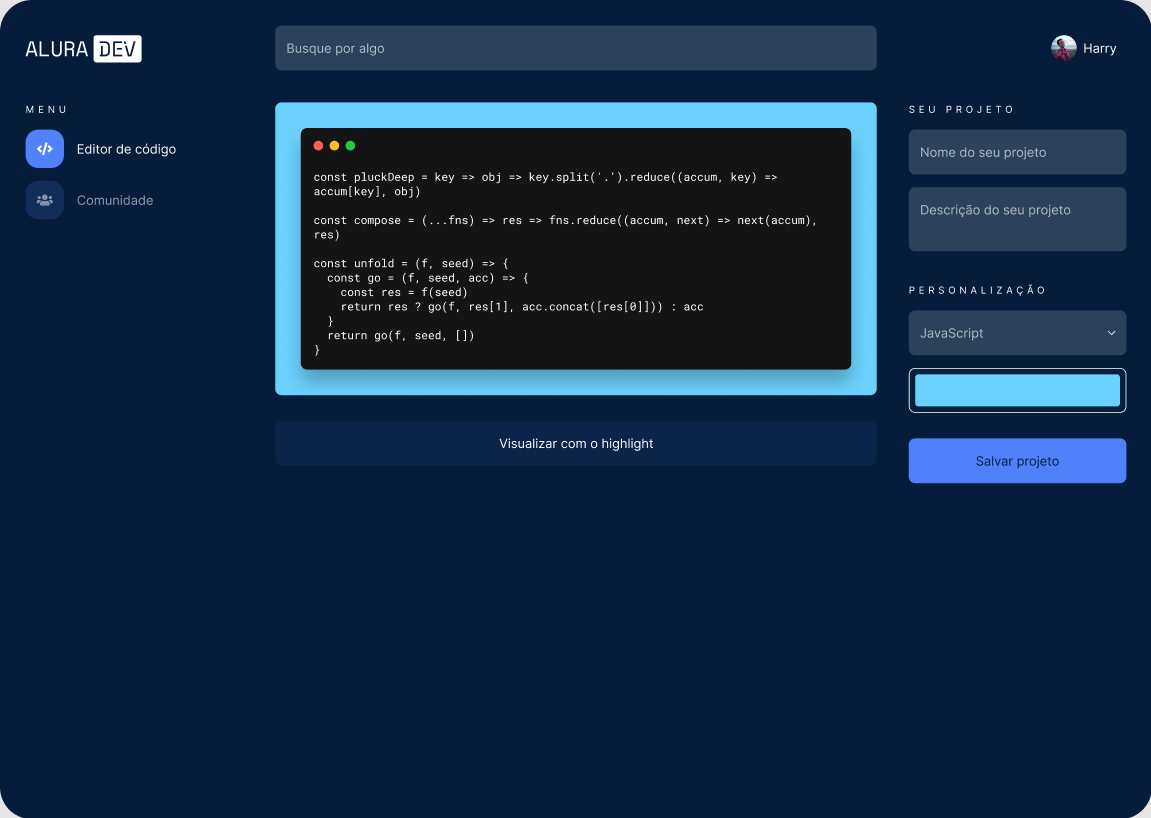Click the code line const unfold
The image size is (1151, 818).
(x=411, y=264)
